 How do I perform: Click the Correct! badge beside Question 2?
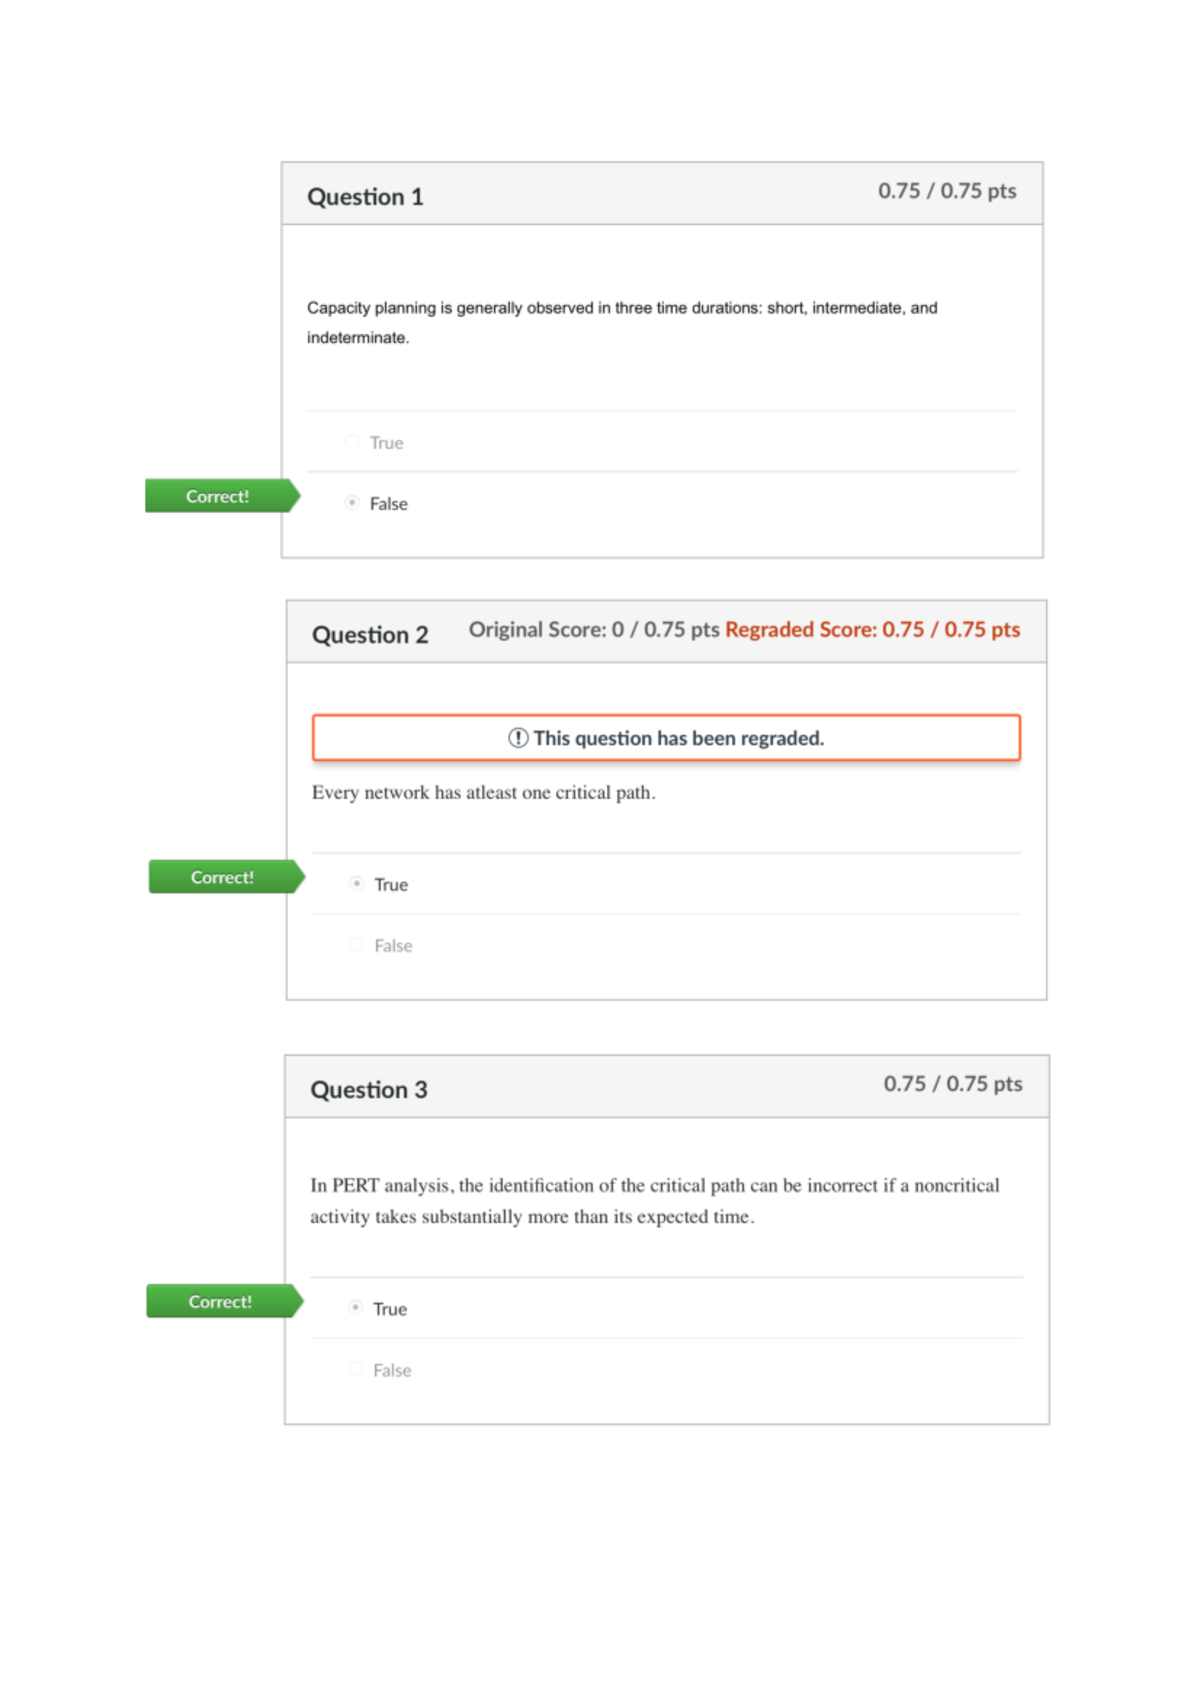(222, 877)
